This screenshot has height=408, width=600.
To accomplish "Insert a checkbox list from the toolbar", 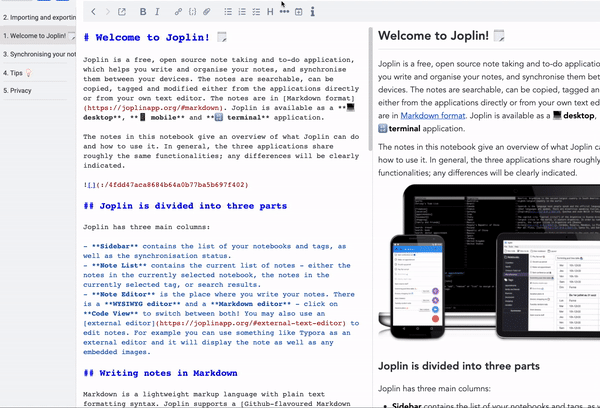I will 256,12.
